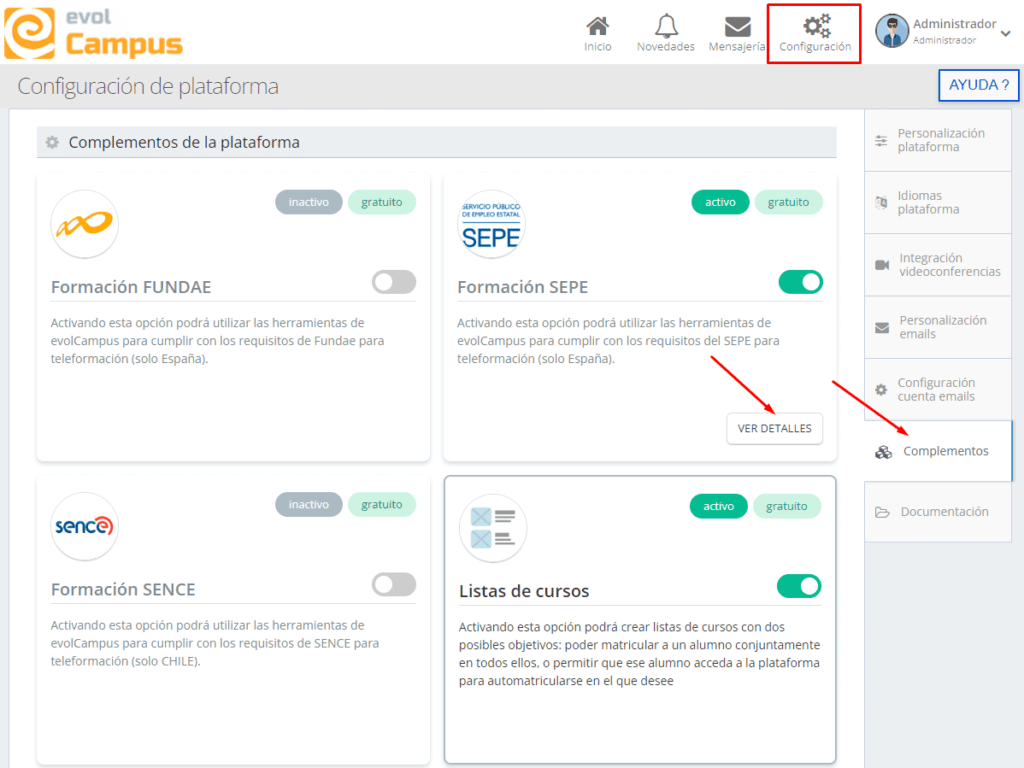This screenshot has width=1024, height=768.
Task: Click the evolCampus logo
Action: click(93, 32)
